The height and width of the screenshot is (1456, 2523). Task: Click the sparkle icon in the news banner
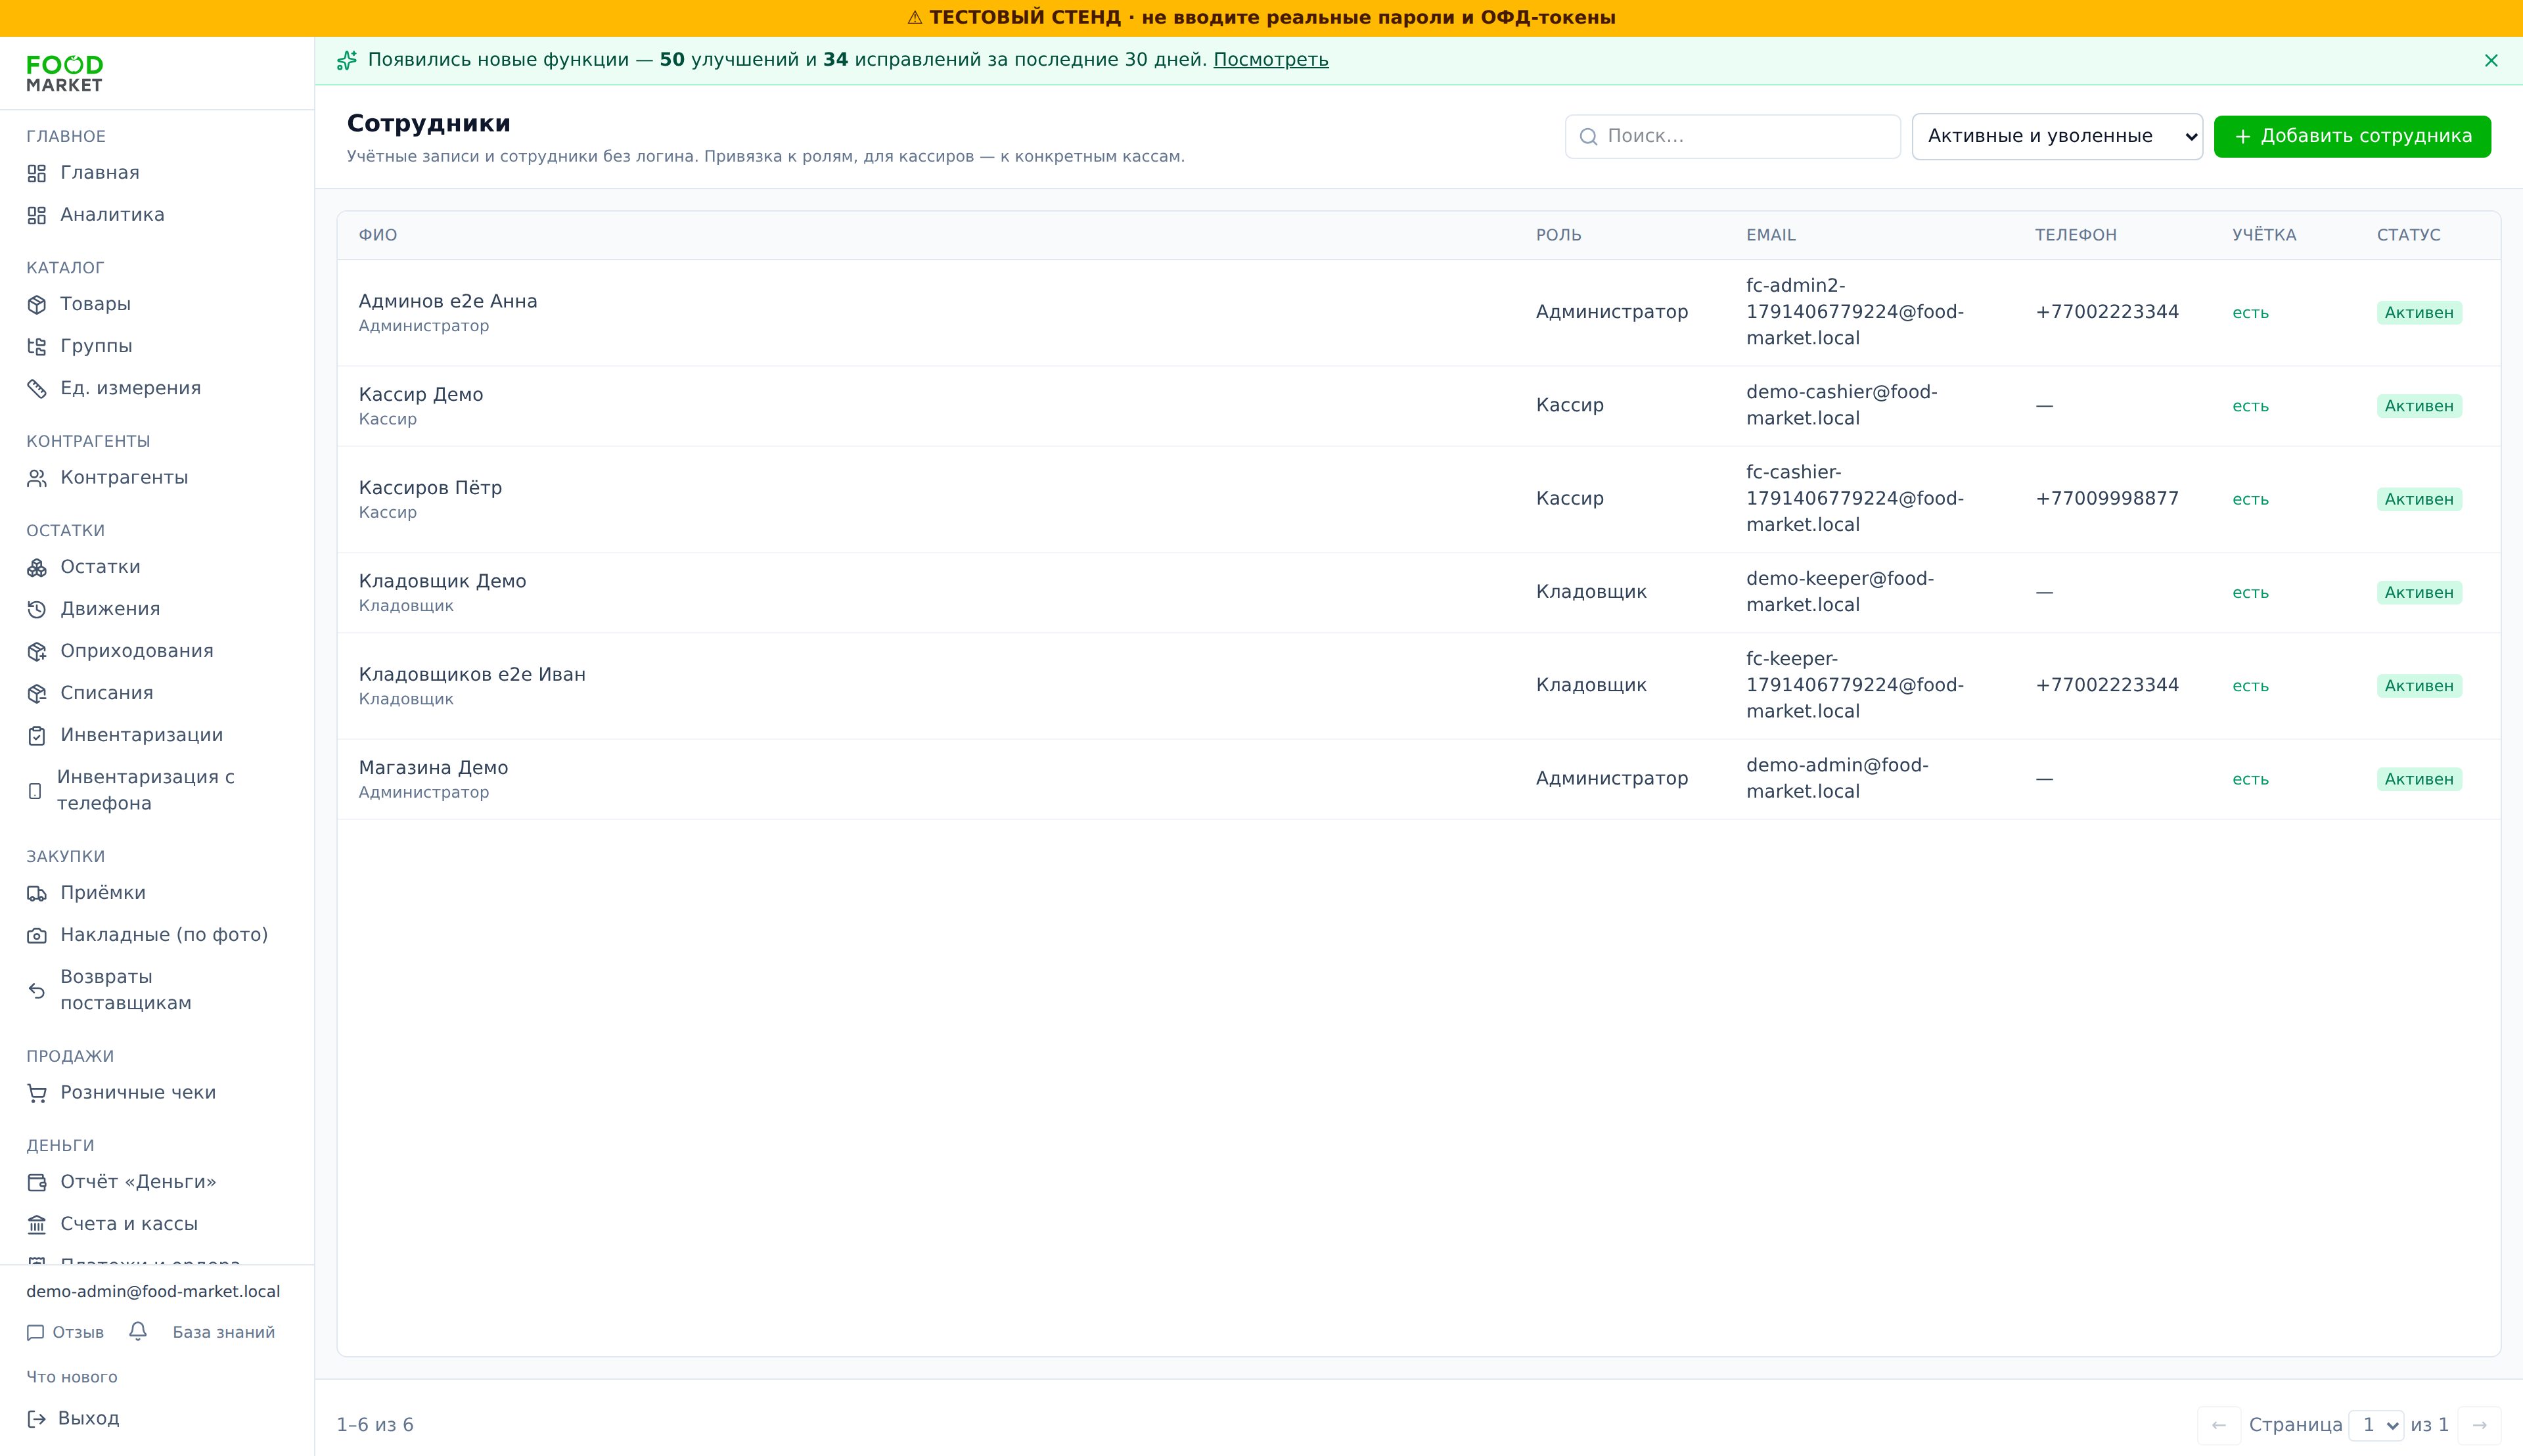tap(346, 60)
